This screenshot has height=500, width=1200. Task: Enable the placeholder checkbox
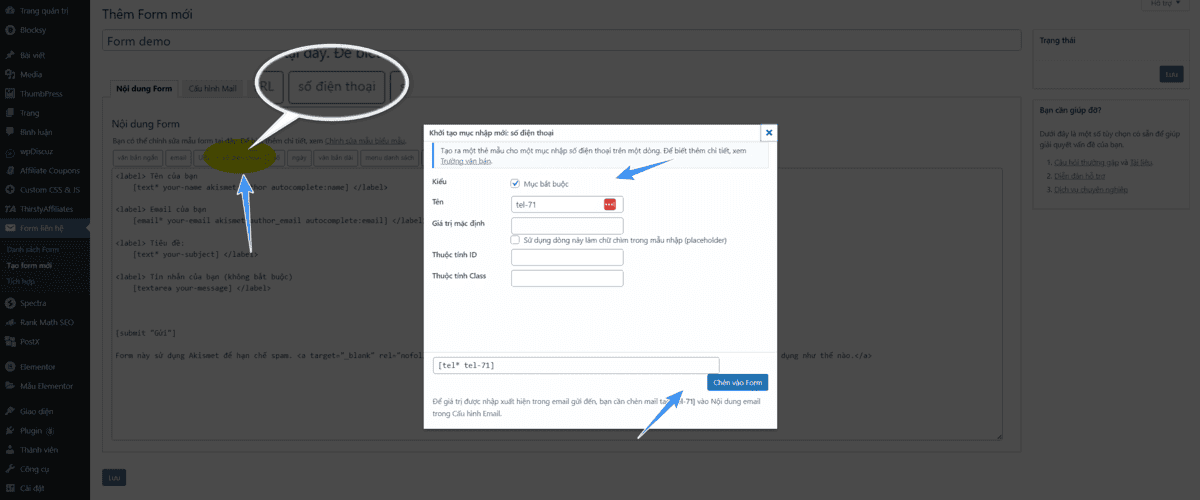tap(515, 240)
